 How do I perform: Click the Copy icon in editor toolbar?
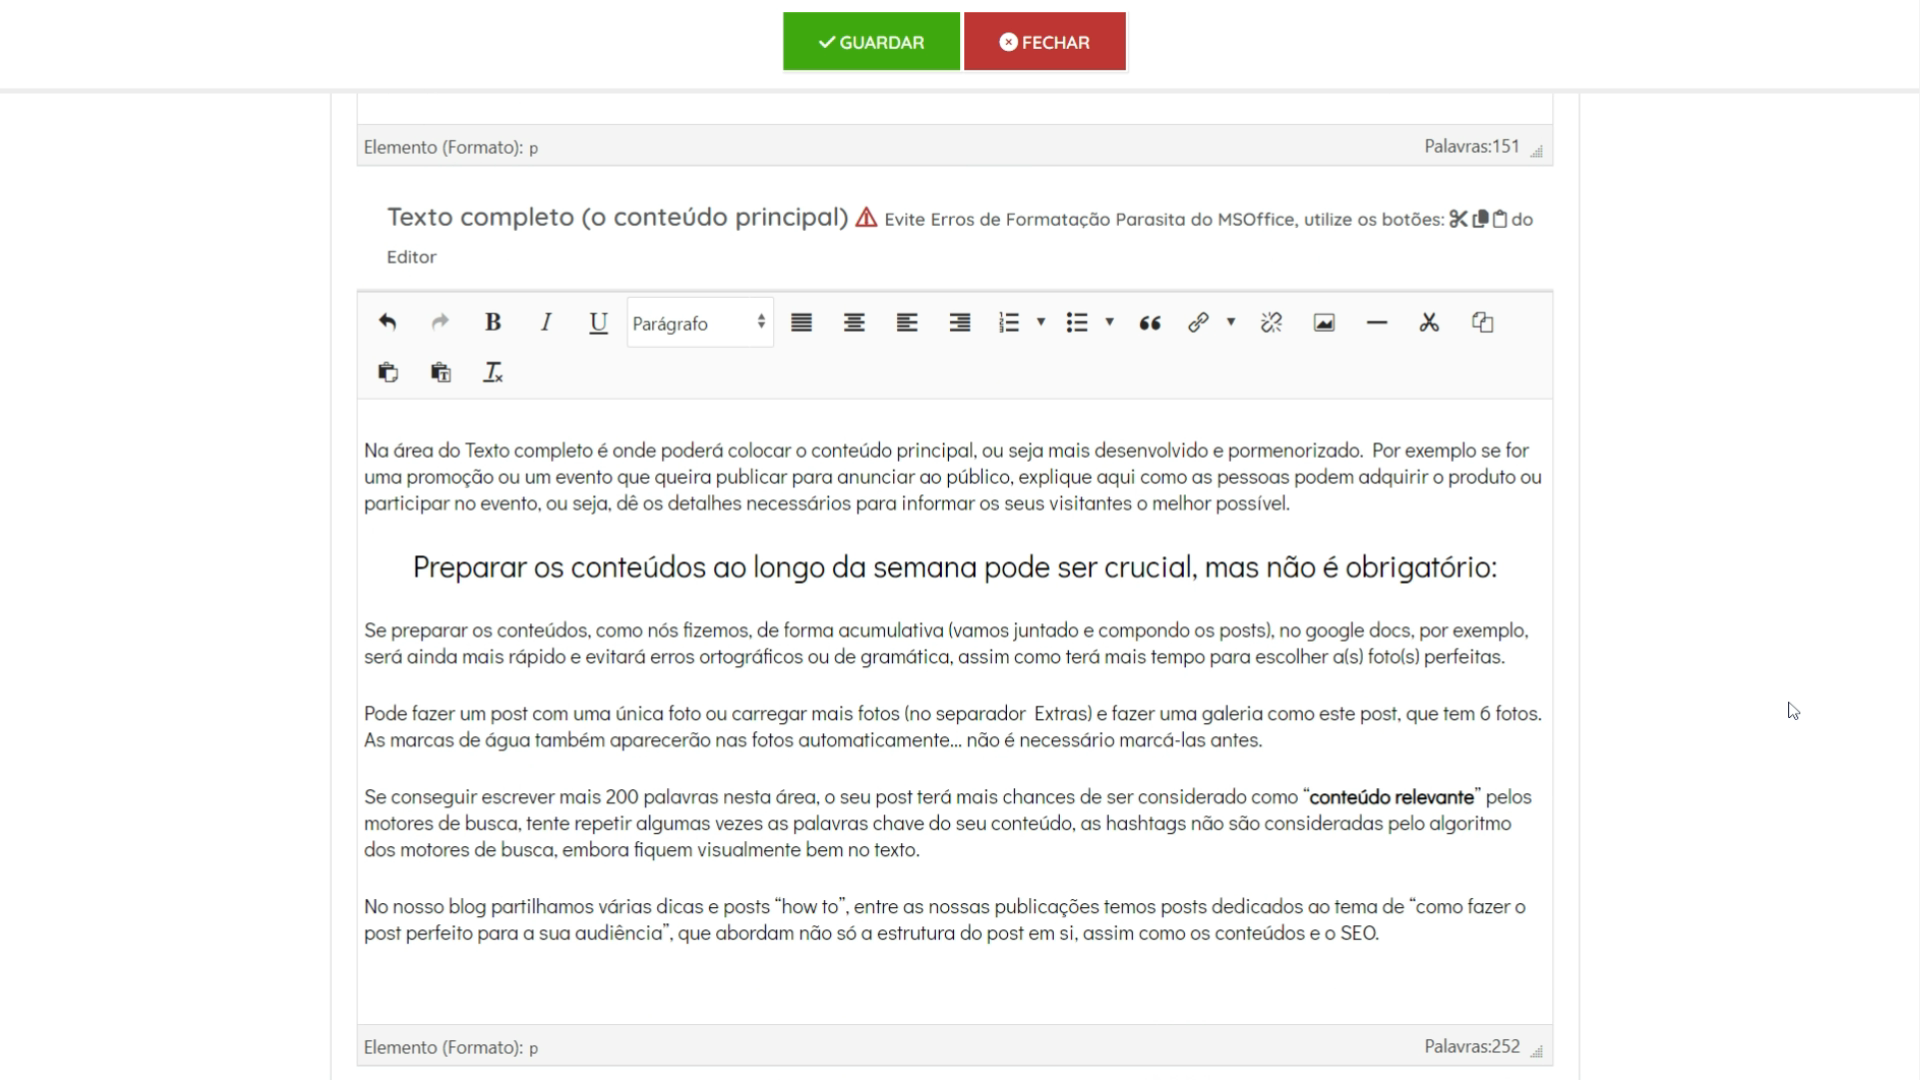coord(1482,322)
